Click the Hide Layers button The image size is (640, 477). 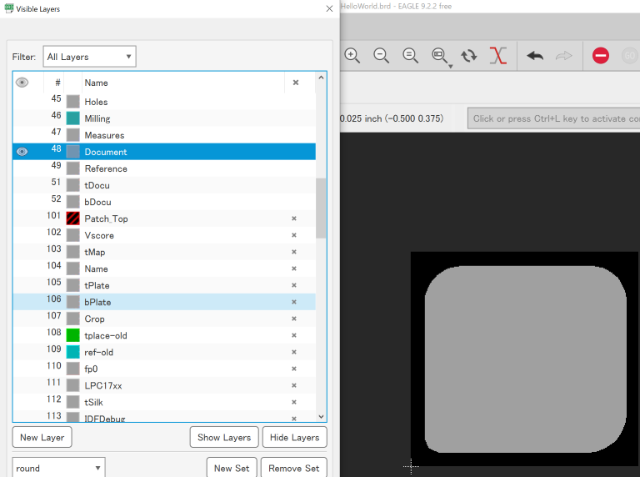point(295,437)
